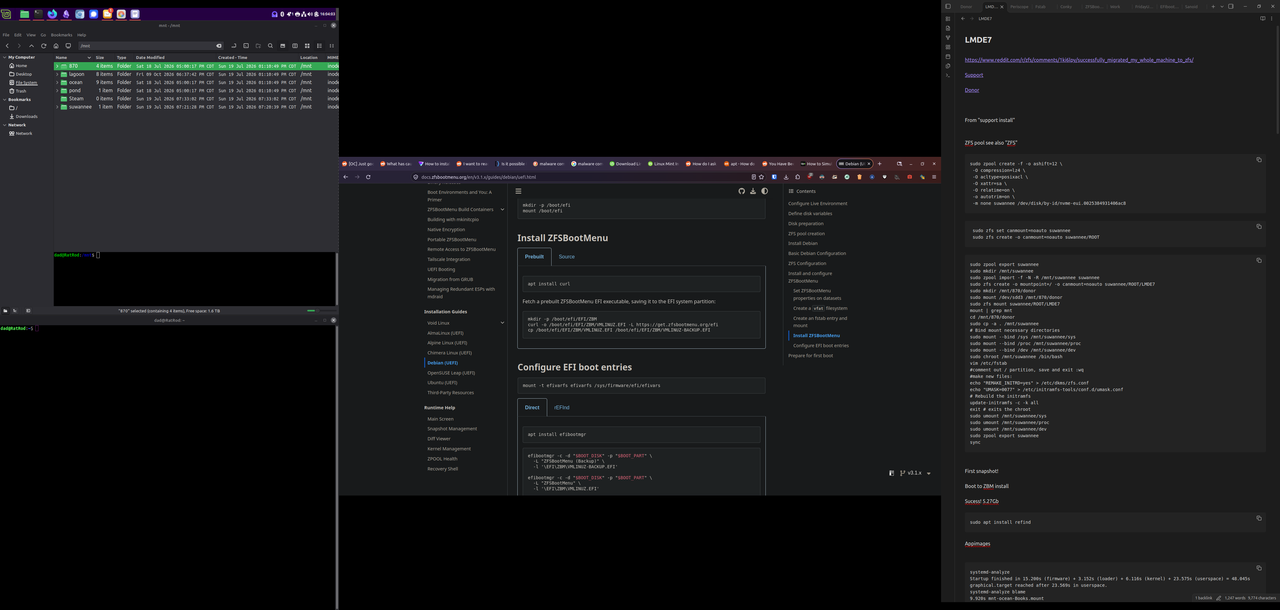Toggle Obsidian's right sidebar

1231,6
